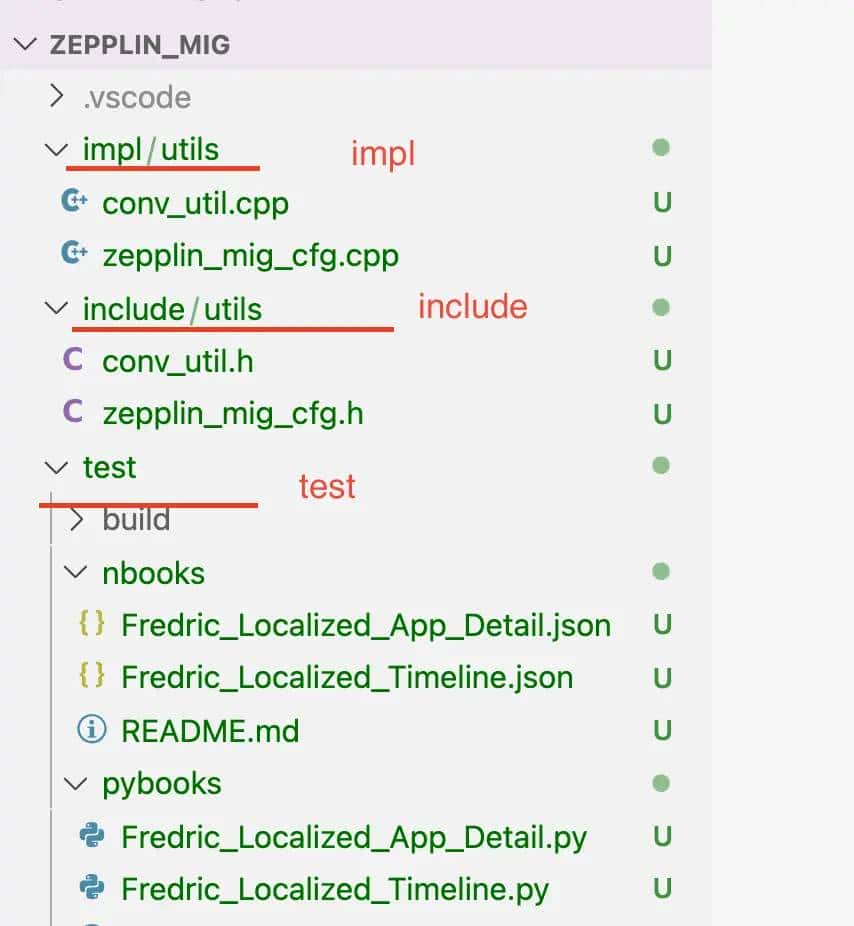Click the C++ icon beside conv_util.cpp
This screenshot has width=854, height=926.
tap(73, 201)
